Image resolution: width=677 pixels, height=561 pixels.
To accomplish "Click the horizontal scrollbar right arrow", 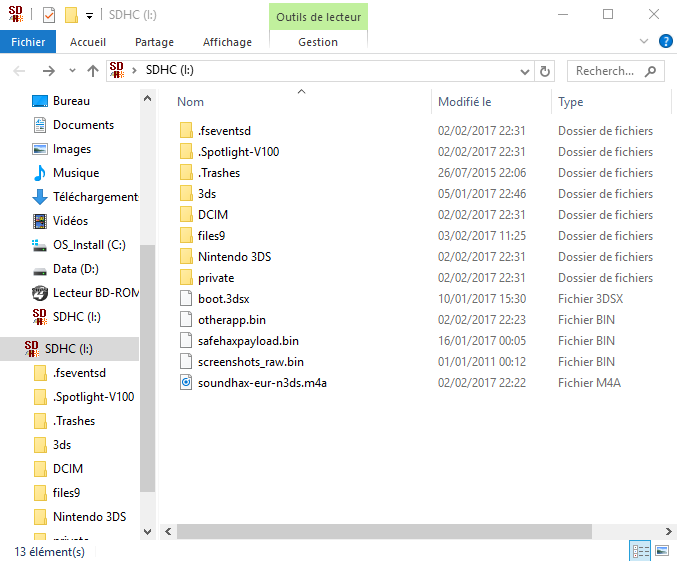I will click(x=668, y=532).
